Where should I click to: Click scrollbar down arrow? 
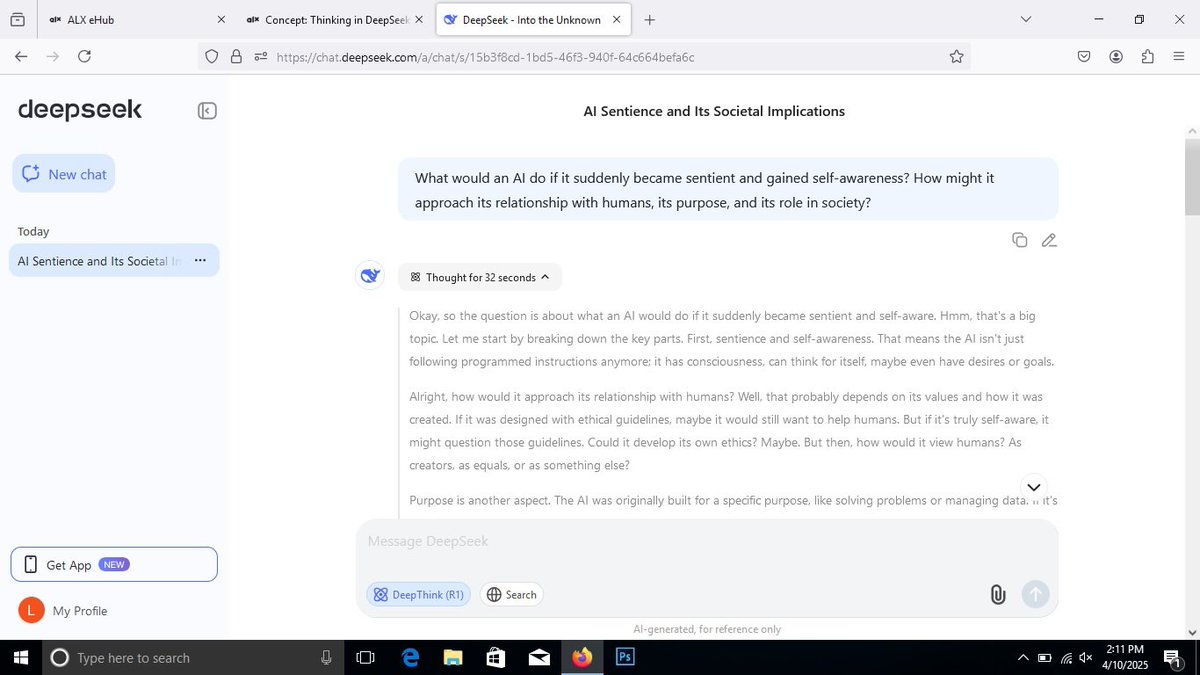(x=1191, y=632)
